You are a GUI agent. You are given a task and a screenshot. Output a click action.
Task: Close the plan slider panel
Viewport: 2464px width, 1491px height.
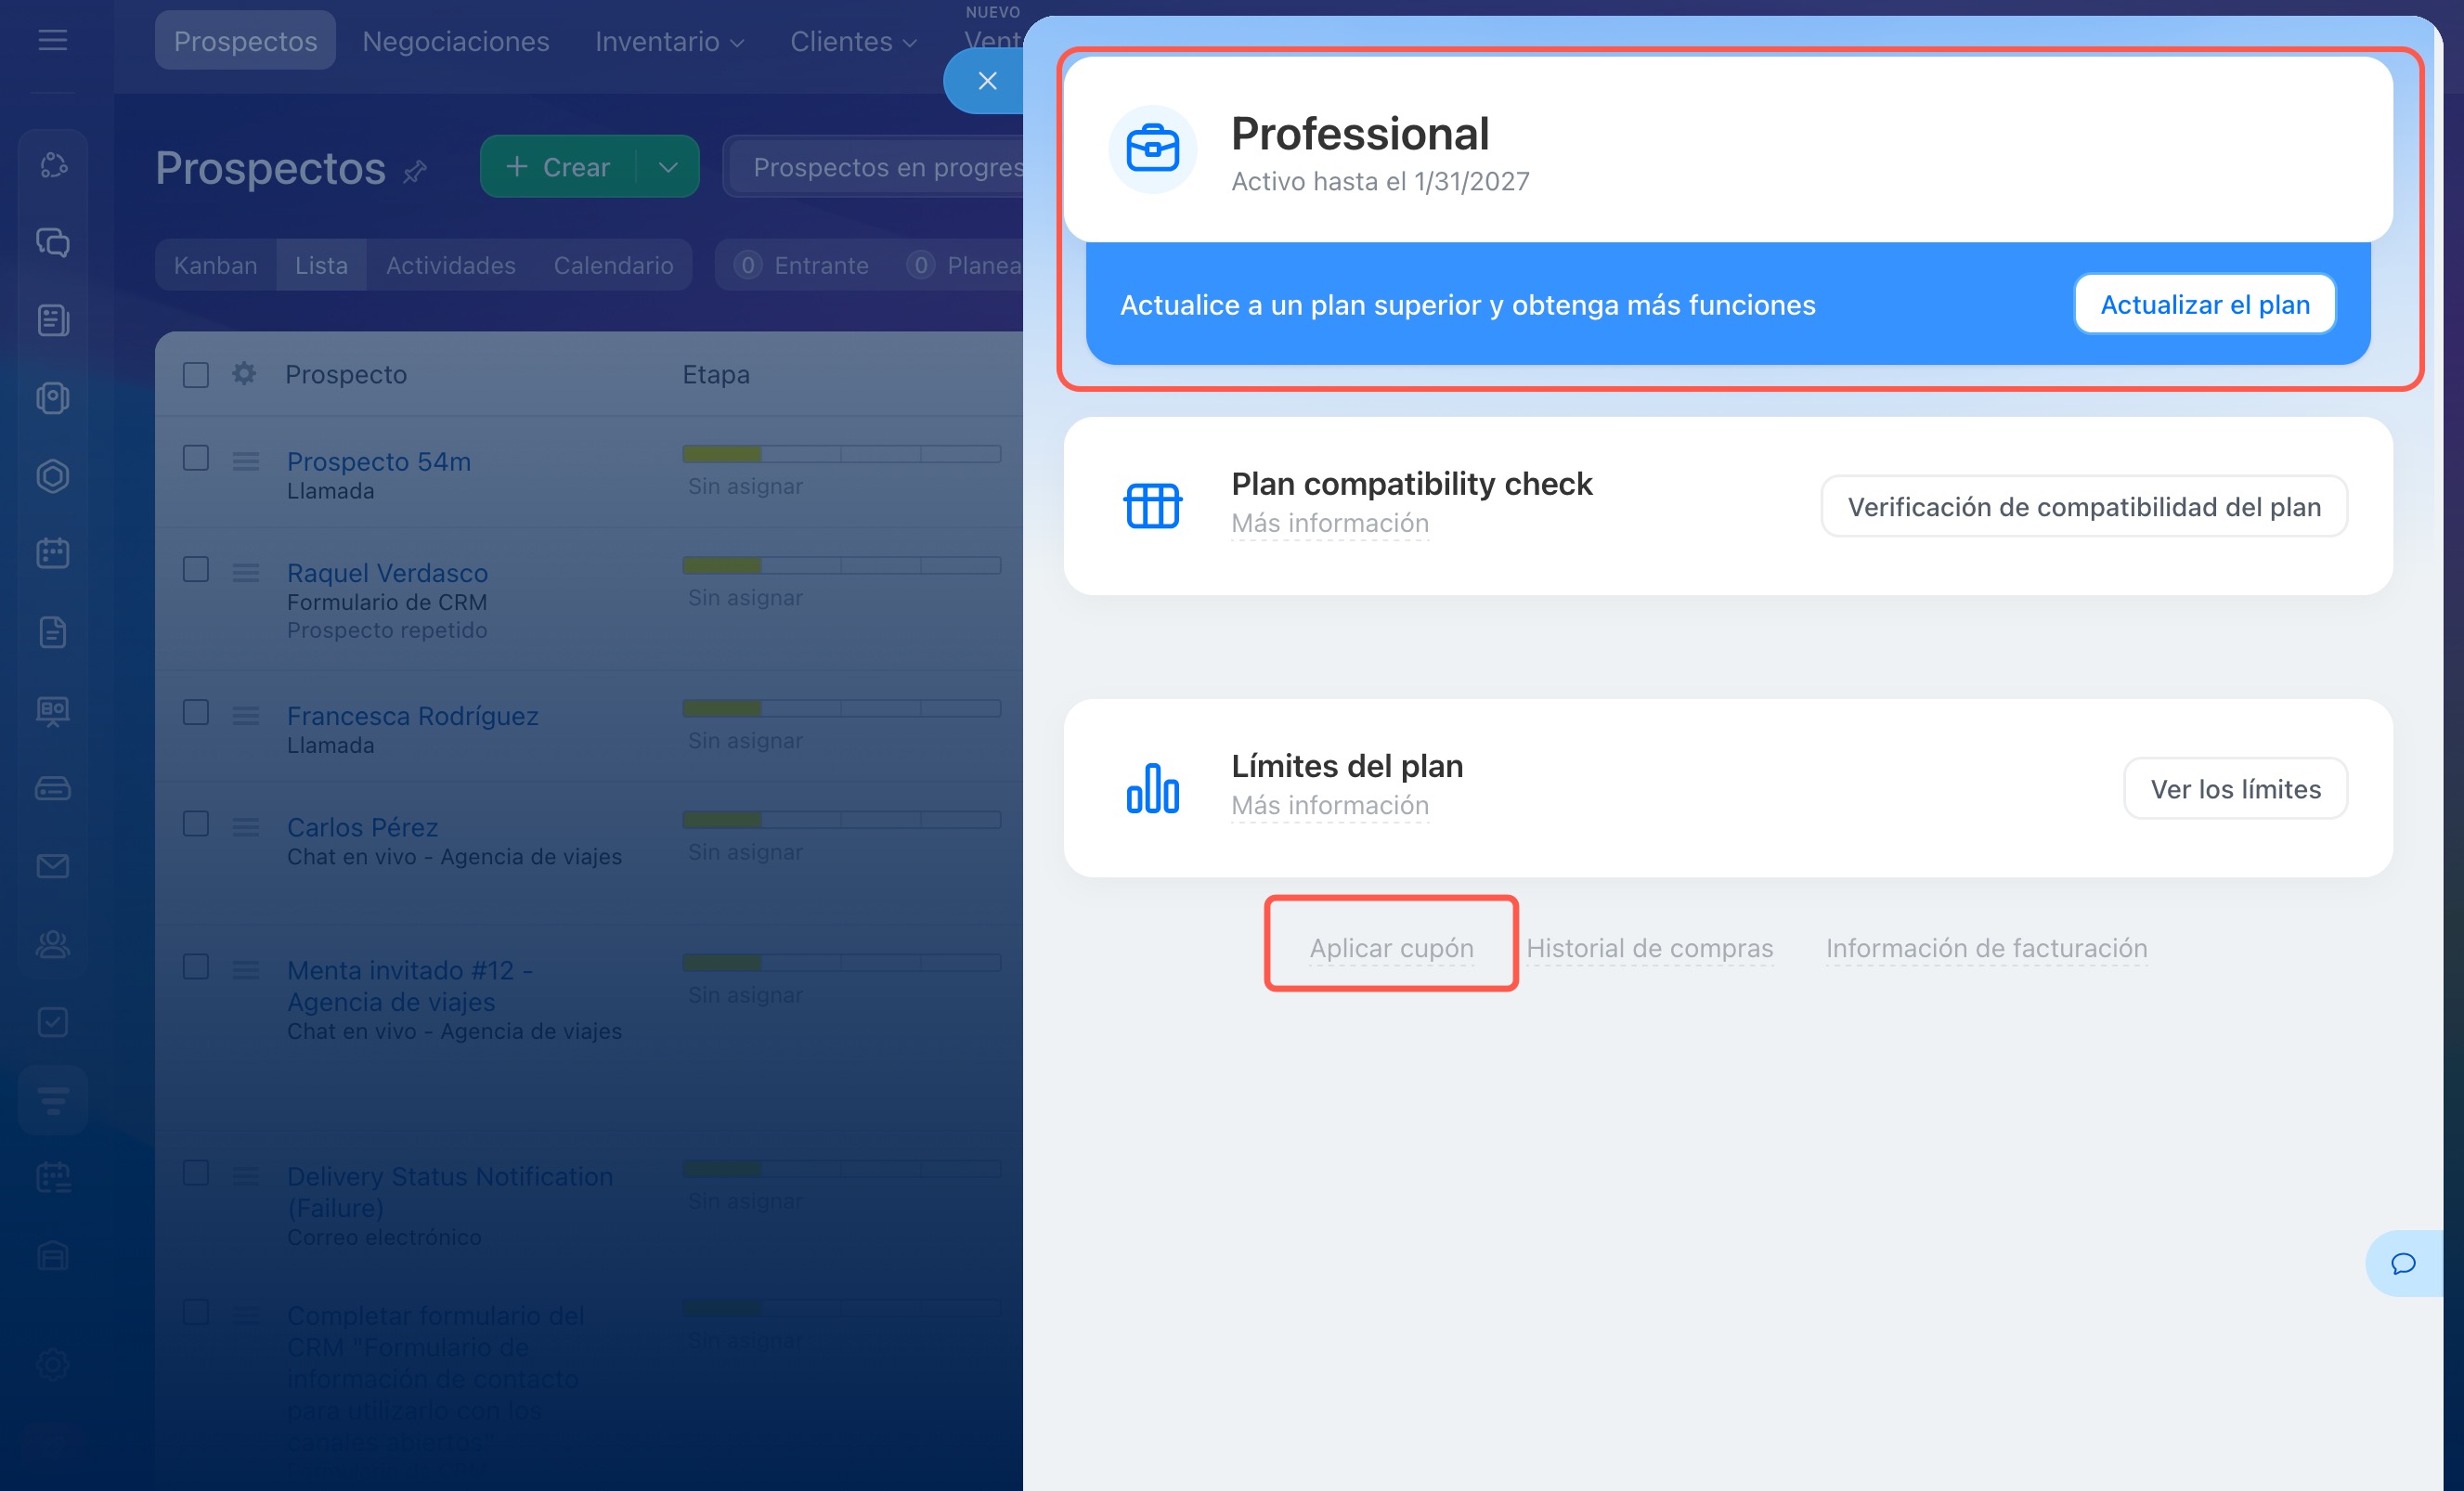pyautogui.click(x=986, y=81)
